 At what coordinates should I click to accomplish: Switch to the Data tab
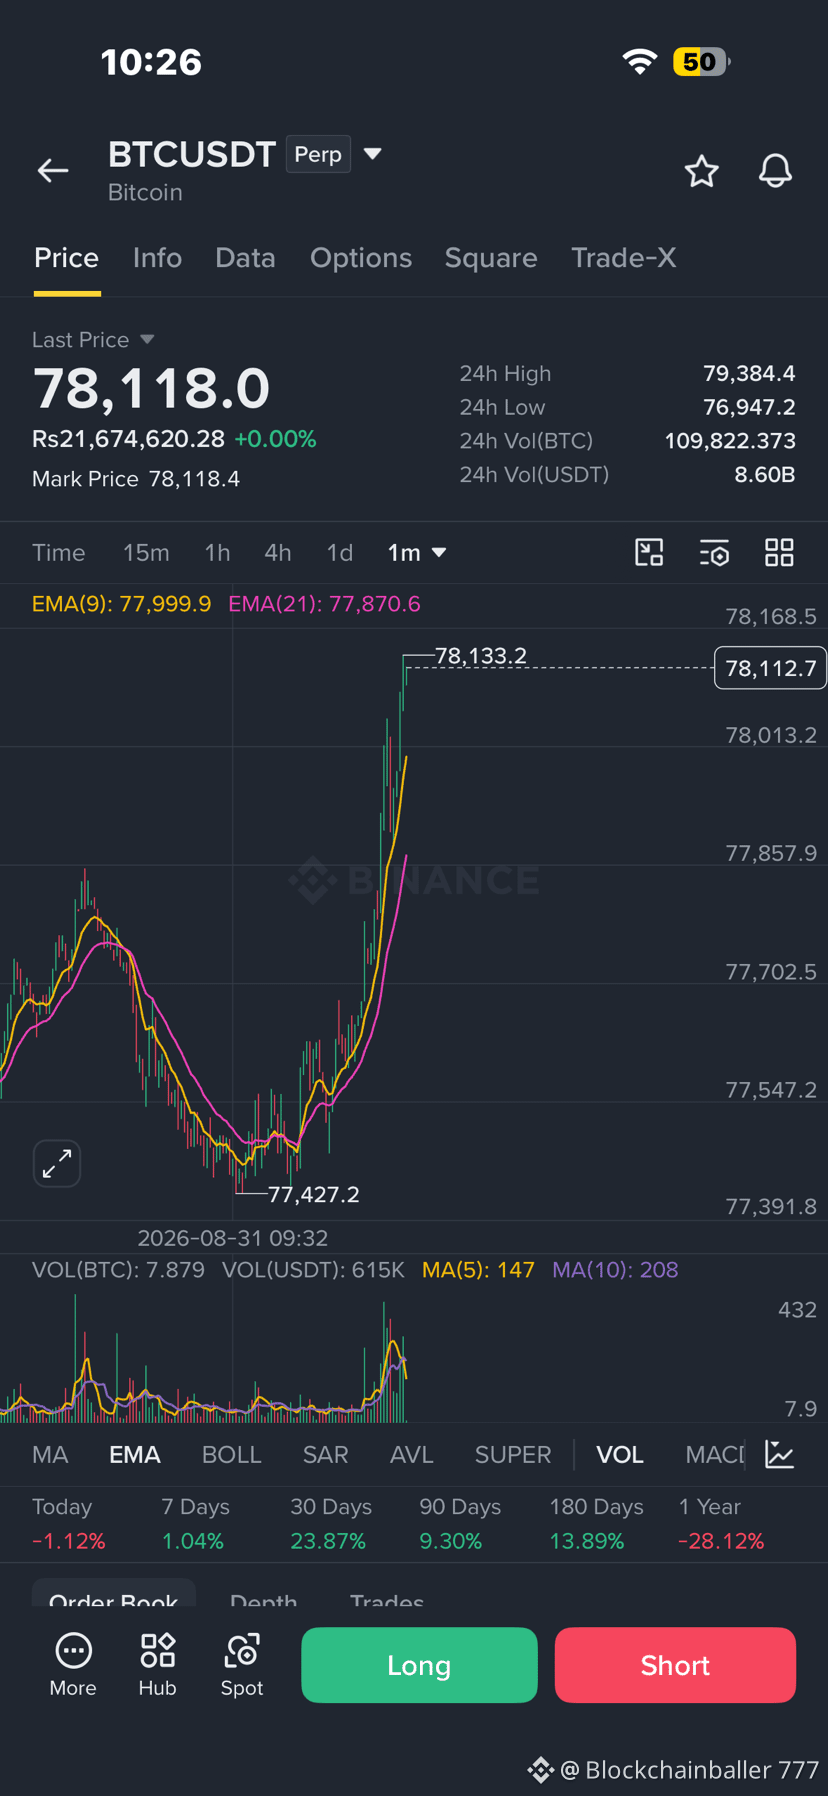[245, 258]
